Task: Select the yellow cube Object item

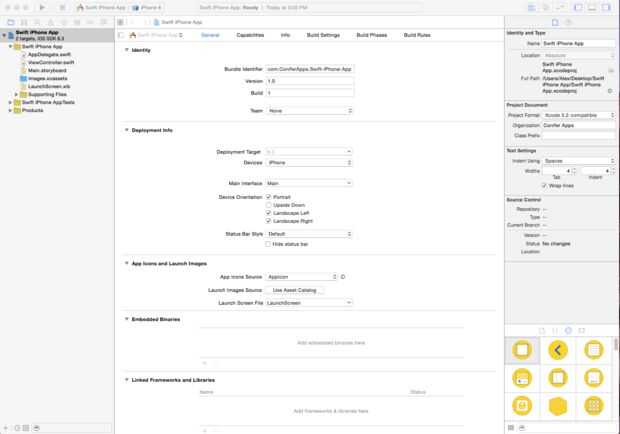Action: 558,406
